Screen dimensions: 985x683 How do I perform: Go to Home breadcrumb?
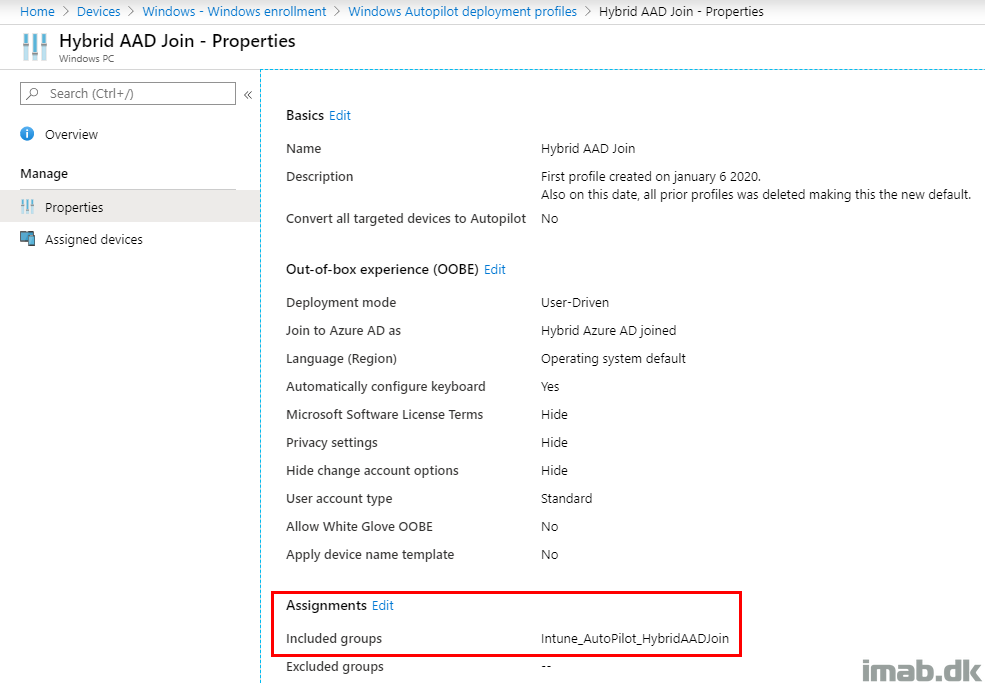(x=37, y=11)
